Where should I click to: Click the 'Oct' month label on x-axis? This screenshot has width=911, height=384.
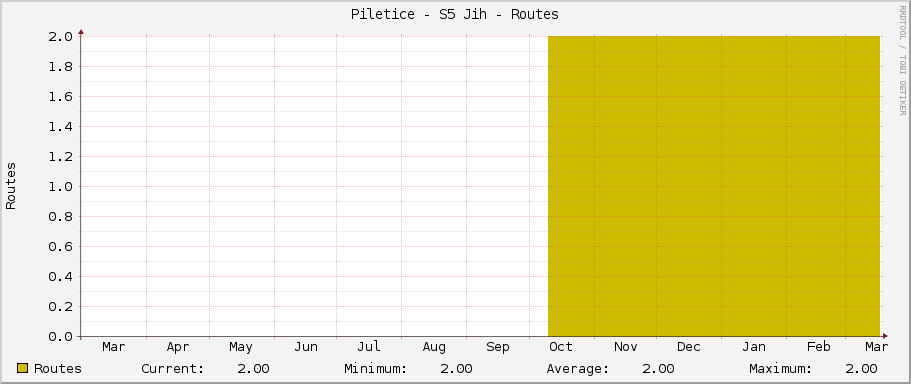click(561, 347)
